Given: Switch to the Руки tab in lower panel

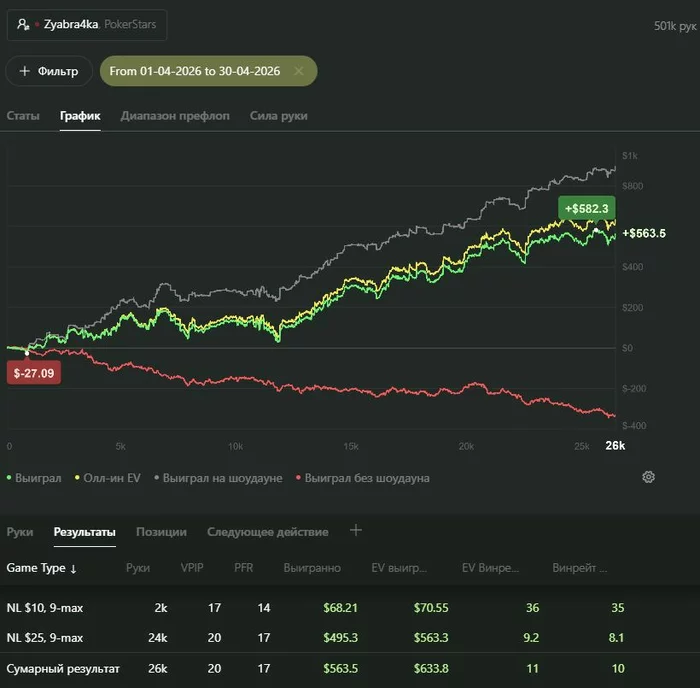Looking at the screenshot, I should click(20, 532).
